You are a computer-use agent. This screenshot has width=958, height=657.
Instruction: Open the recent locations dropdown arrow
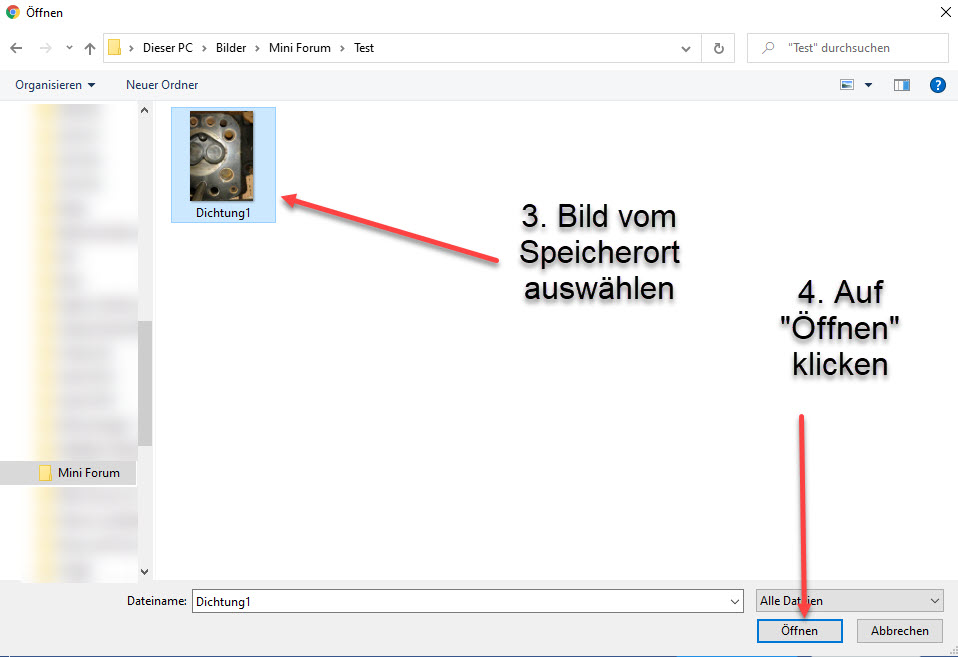pyautogui.click(x=69, y=48)
